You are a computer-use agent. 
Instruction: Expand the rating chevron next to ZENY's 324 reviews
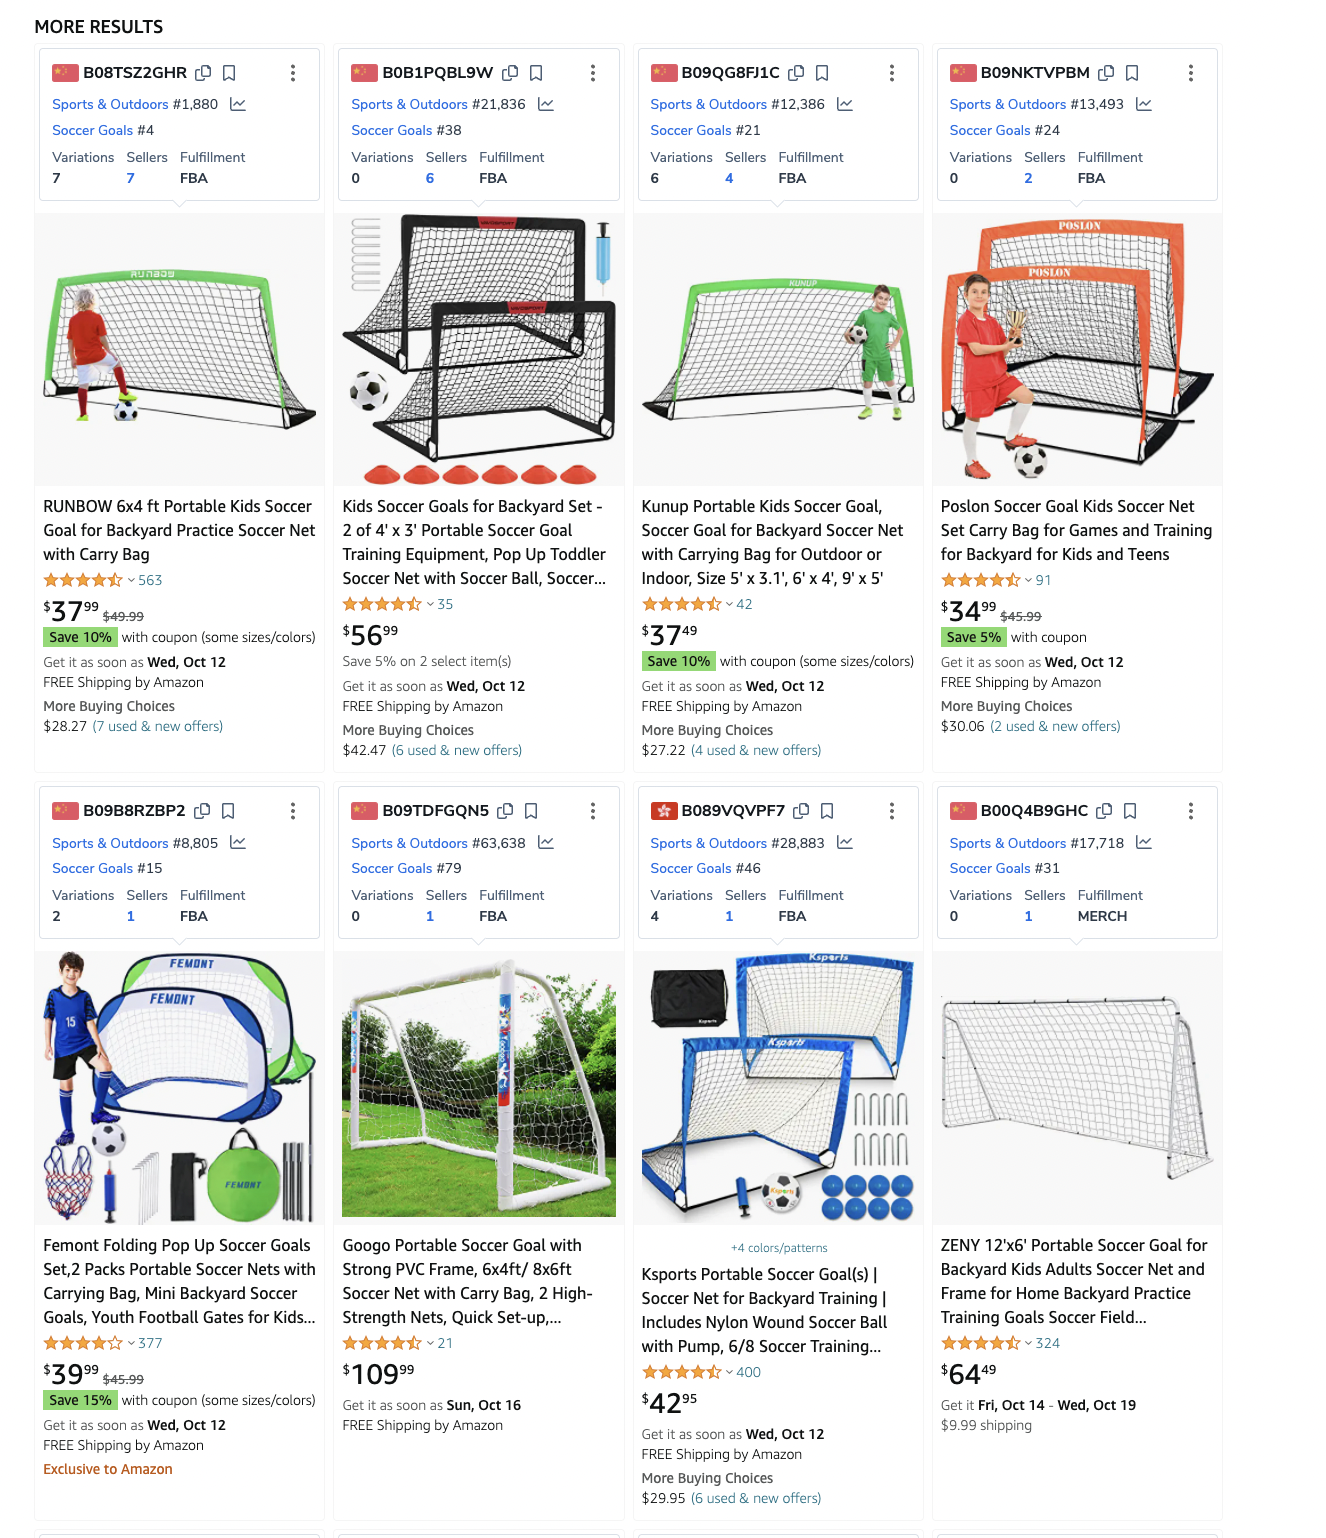(1028, 1343)
